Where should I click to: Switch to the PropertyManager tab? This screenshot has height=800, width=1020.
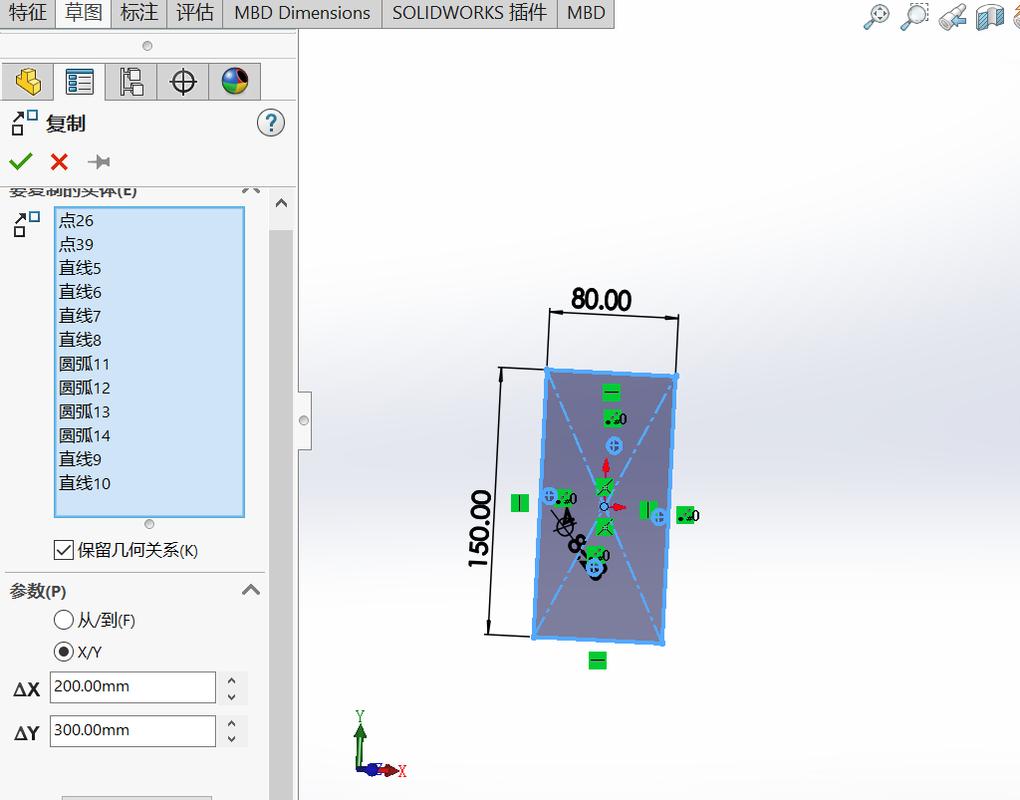tap(80, 81)
